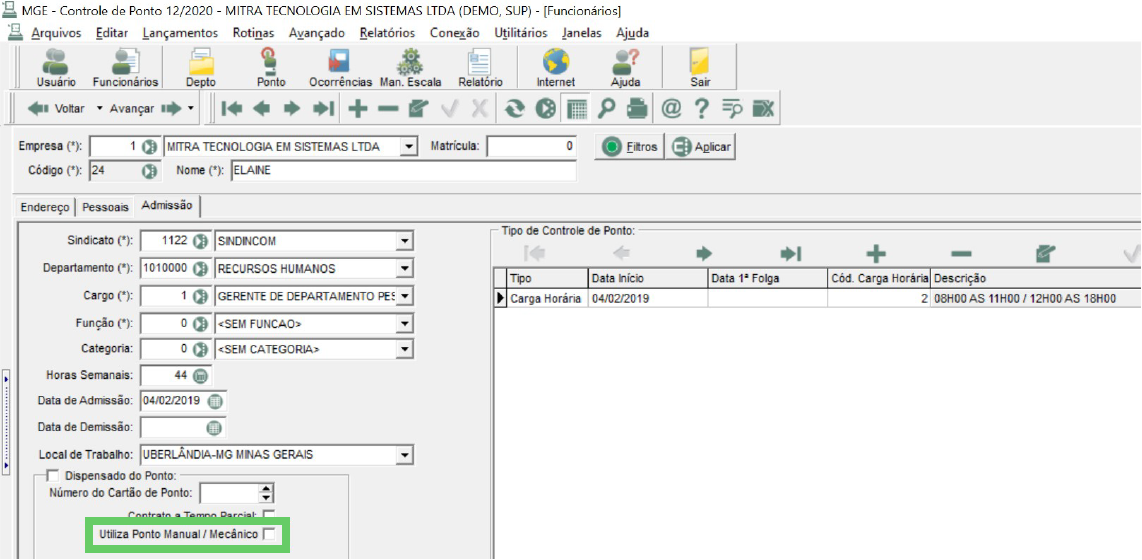Open the Voltar history dropdown arrow
The width and height of the screenshot is (1142, 560).
100,109
